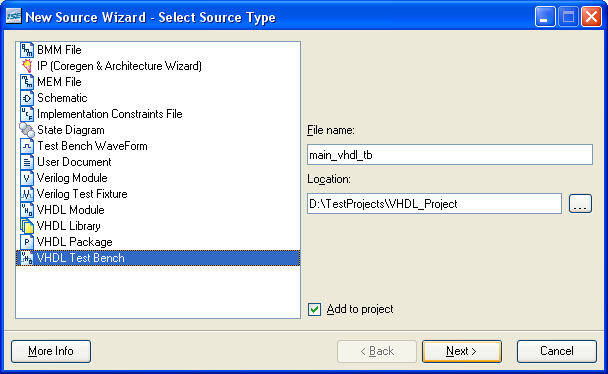Toggle the Add to project checkbox
The height and width of the screenshot is (374, 608).
pos(314,309)
